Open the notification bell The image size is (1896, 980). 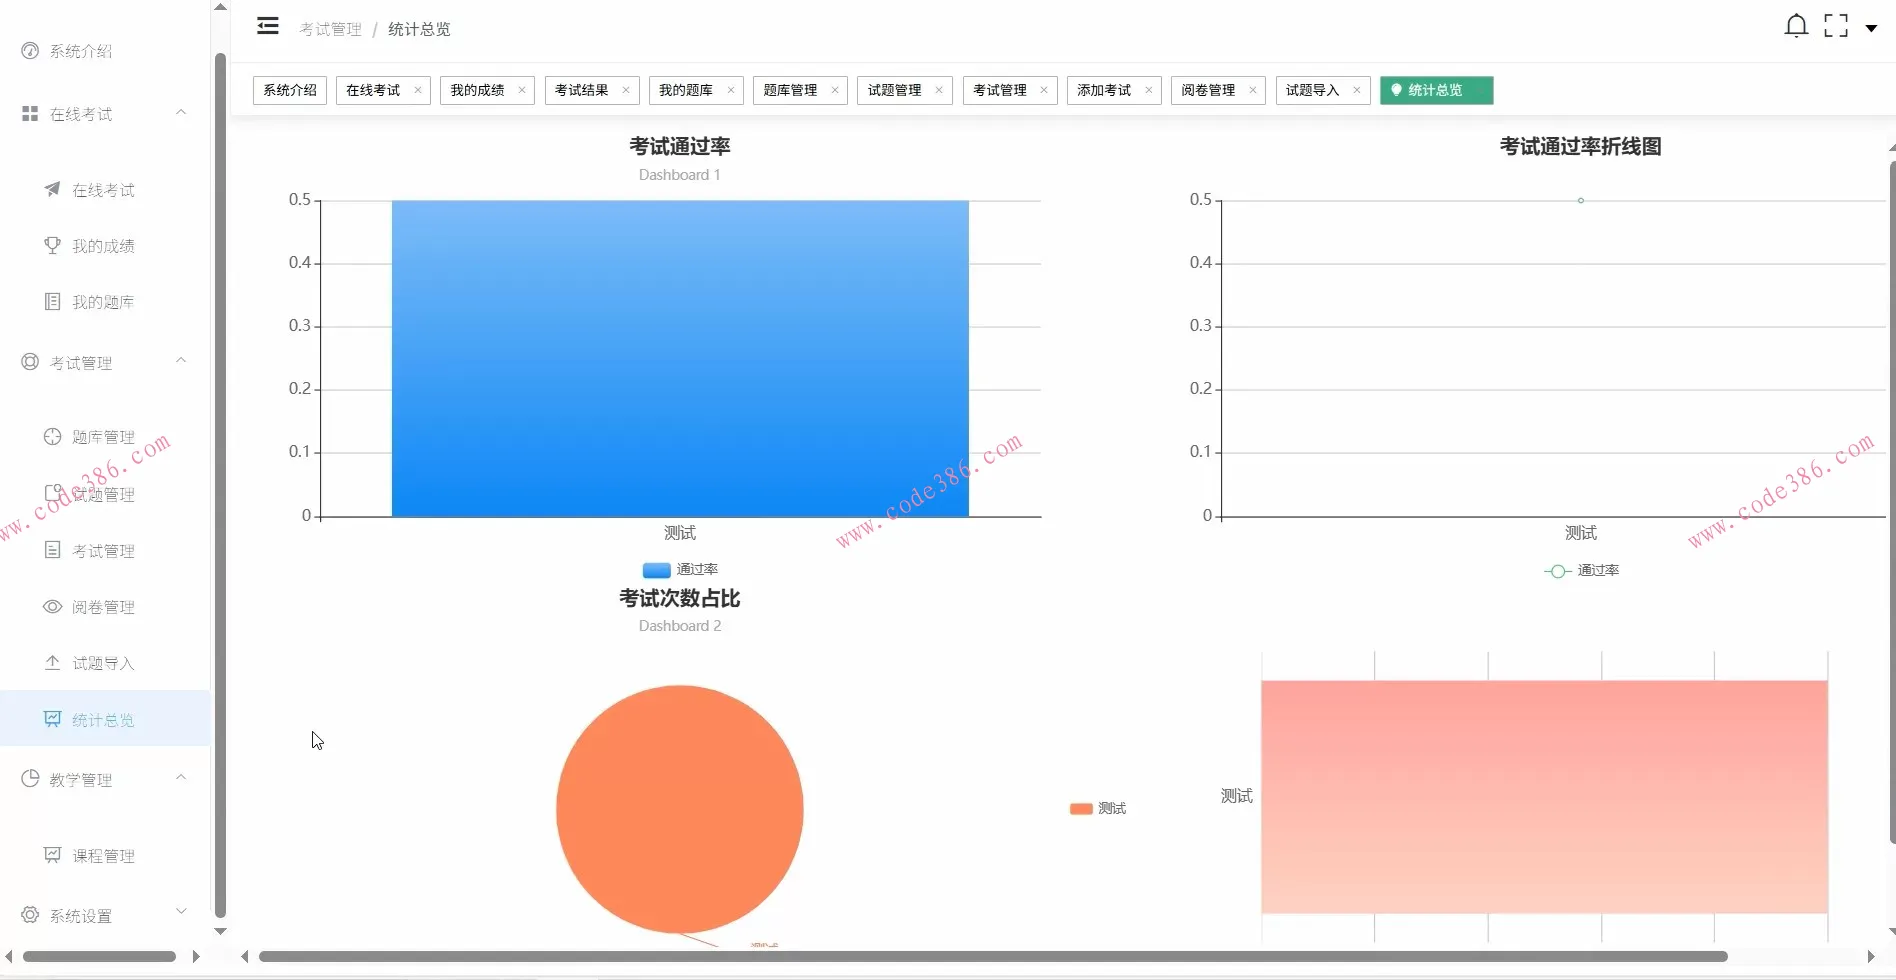1796,27
